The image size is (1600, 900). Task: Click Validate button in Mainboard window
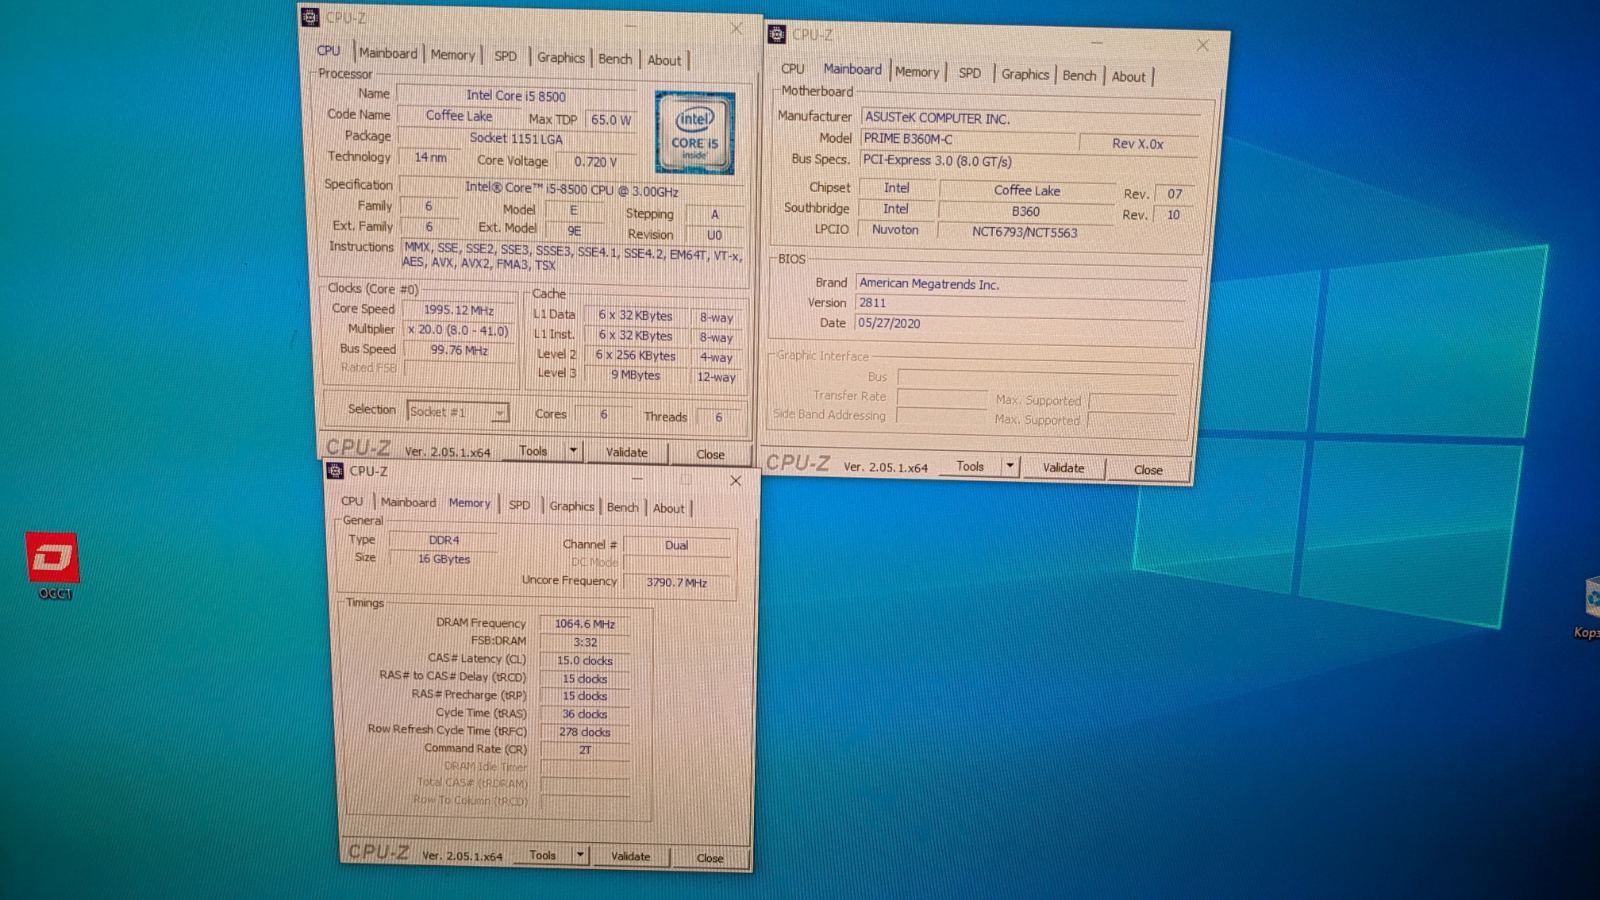click(x=1063, y=467)
